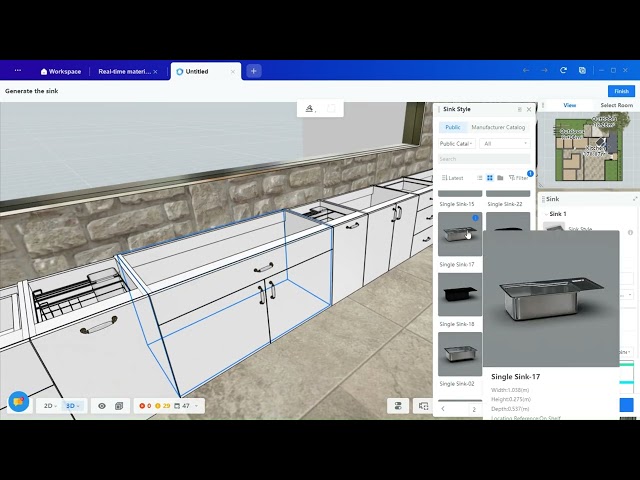The image size is (640, 480).
Task: Open the three-dot menu in title bar
Action: pyautogui.click(x=18, y=71)
